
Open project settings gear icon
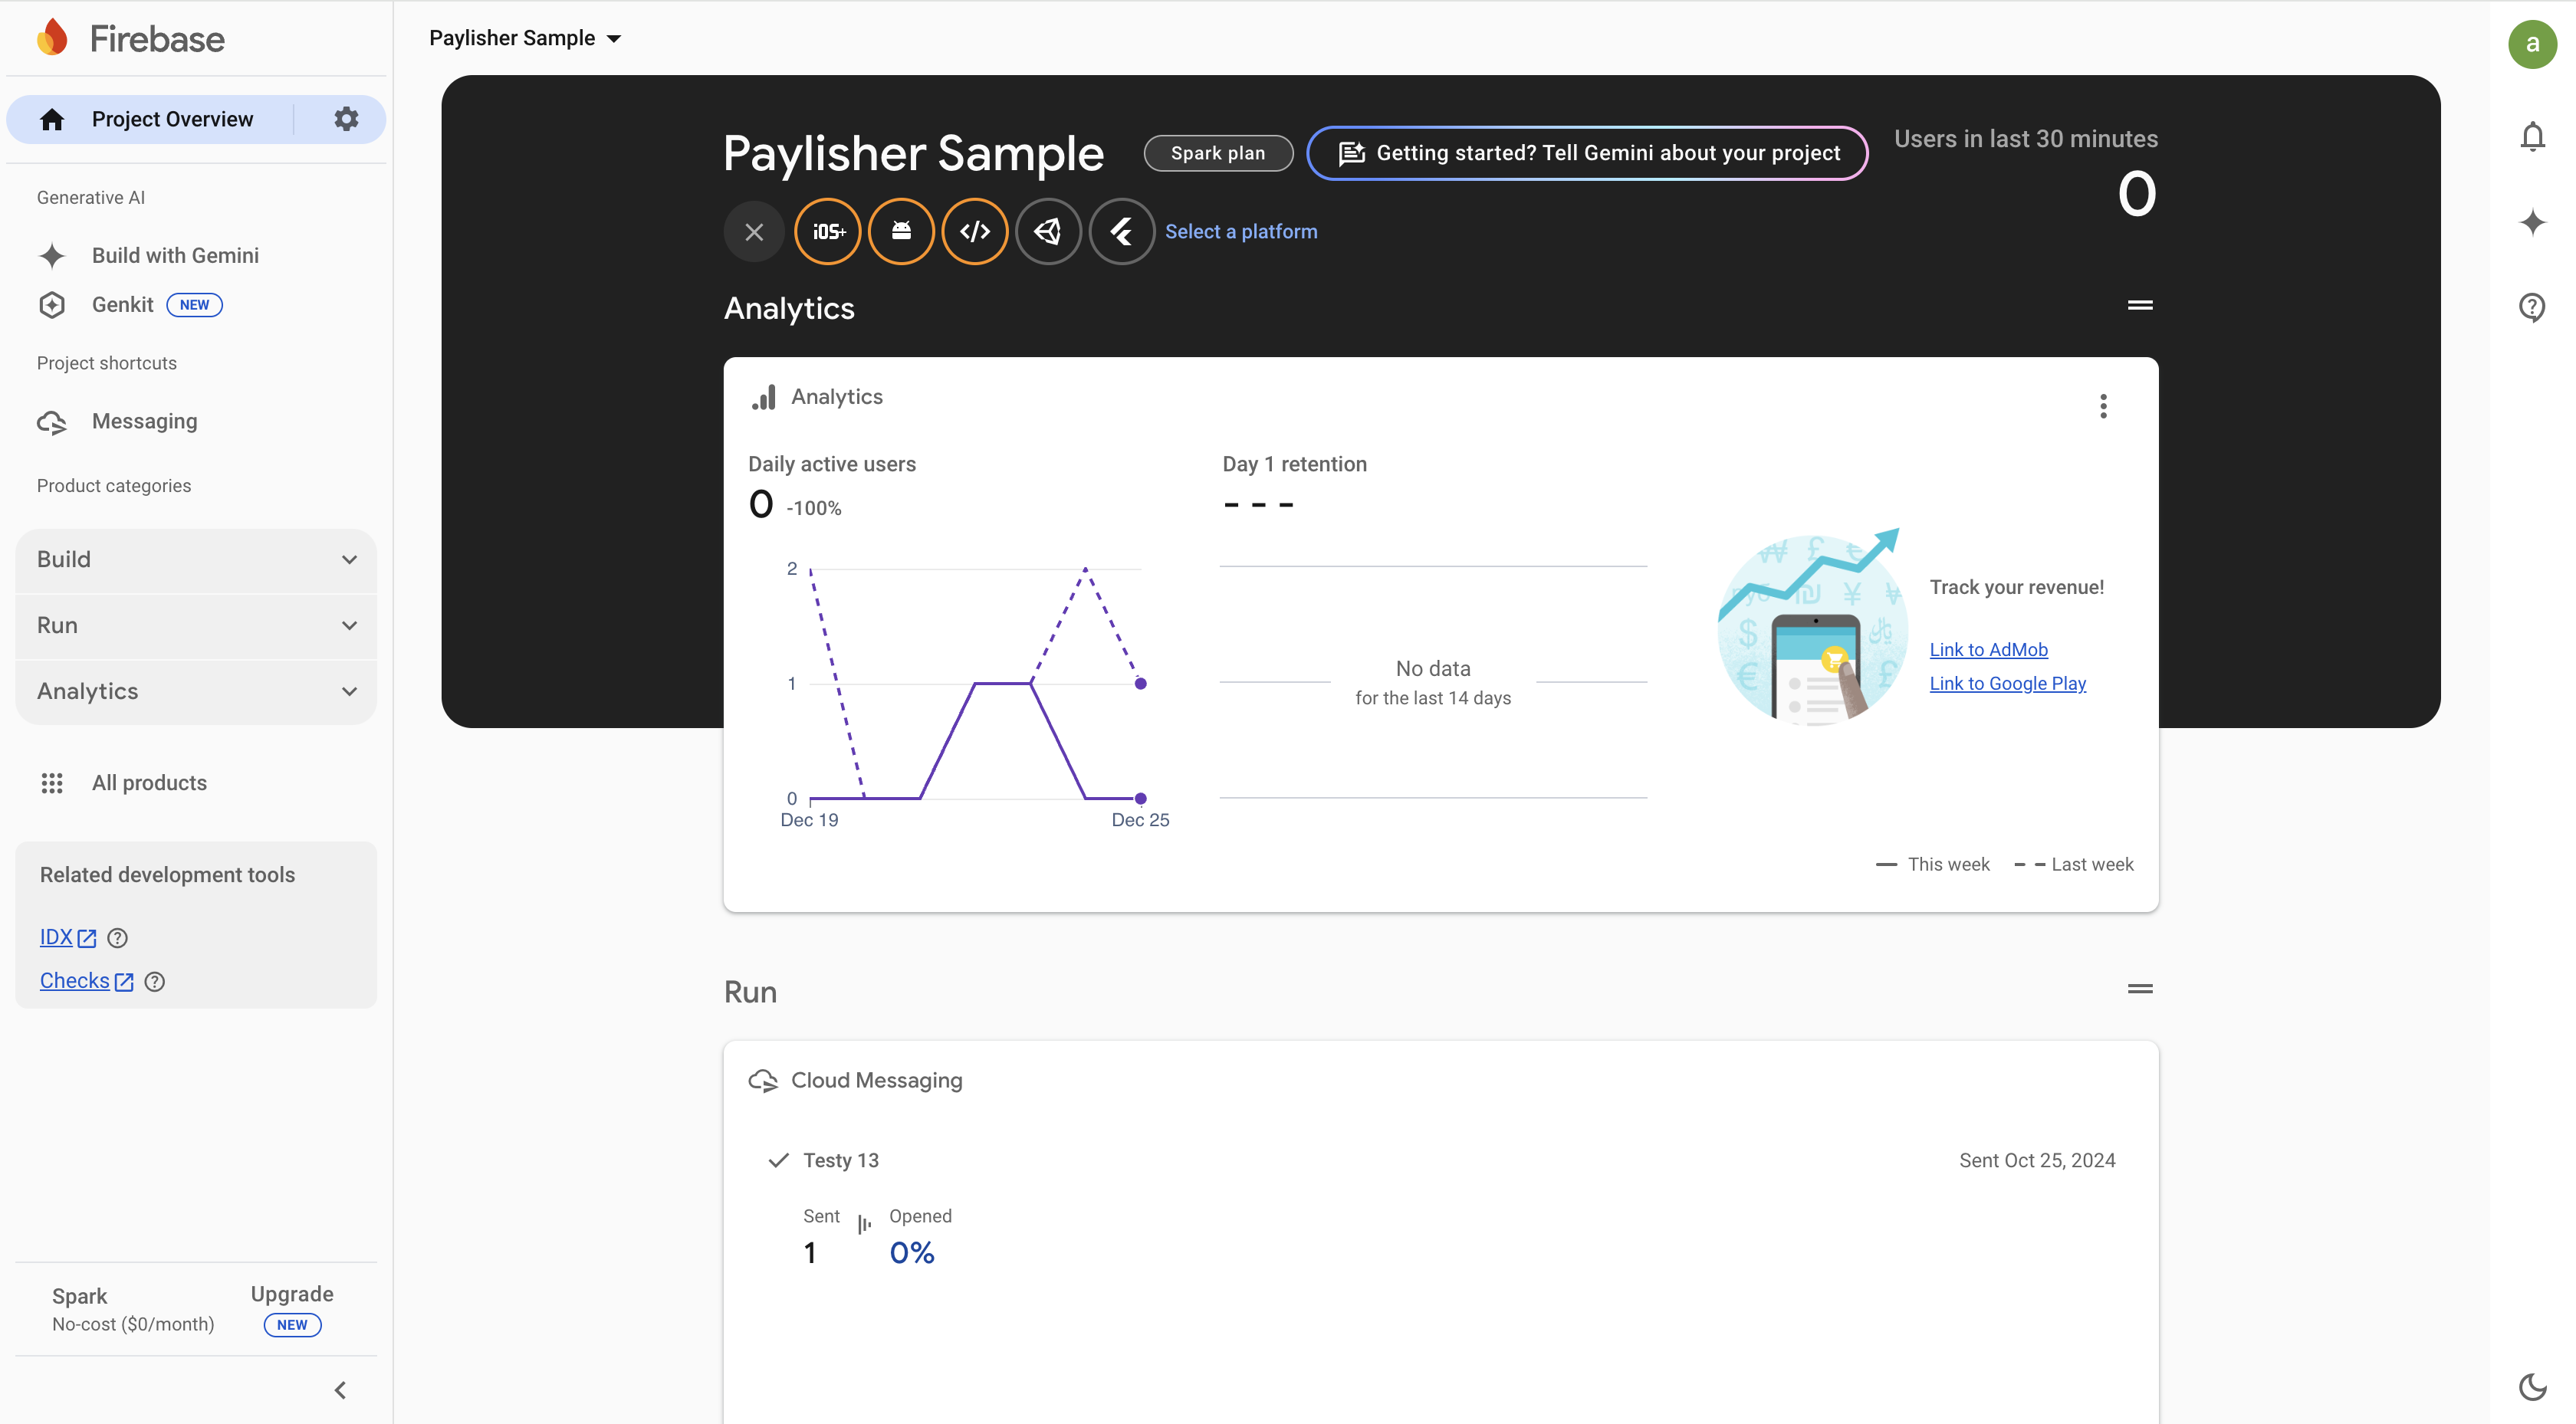coord(346,119)
